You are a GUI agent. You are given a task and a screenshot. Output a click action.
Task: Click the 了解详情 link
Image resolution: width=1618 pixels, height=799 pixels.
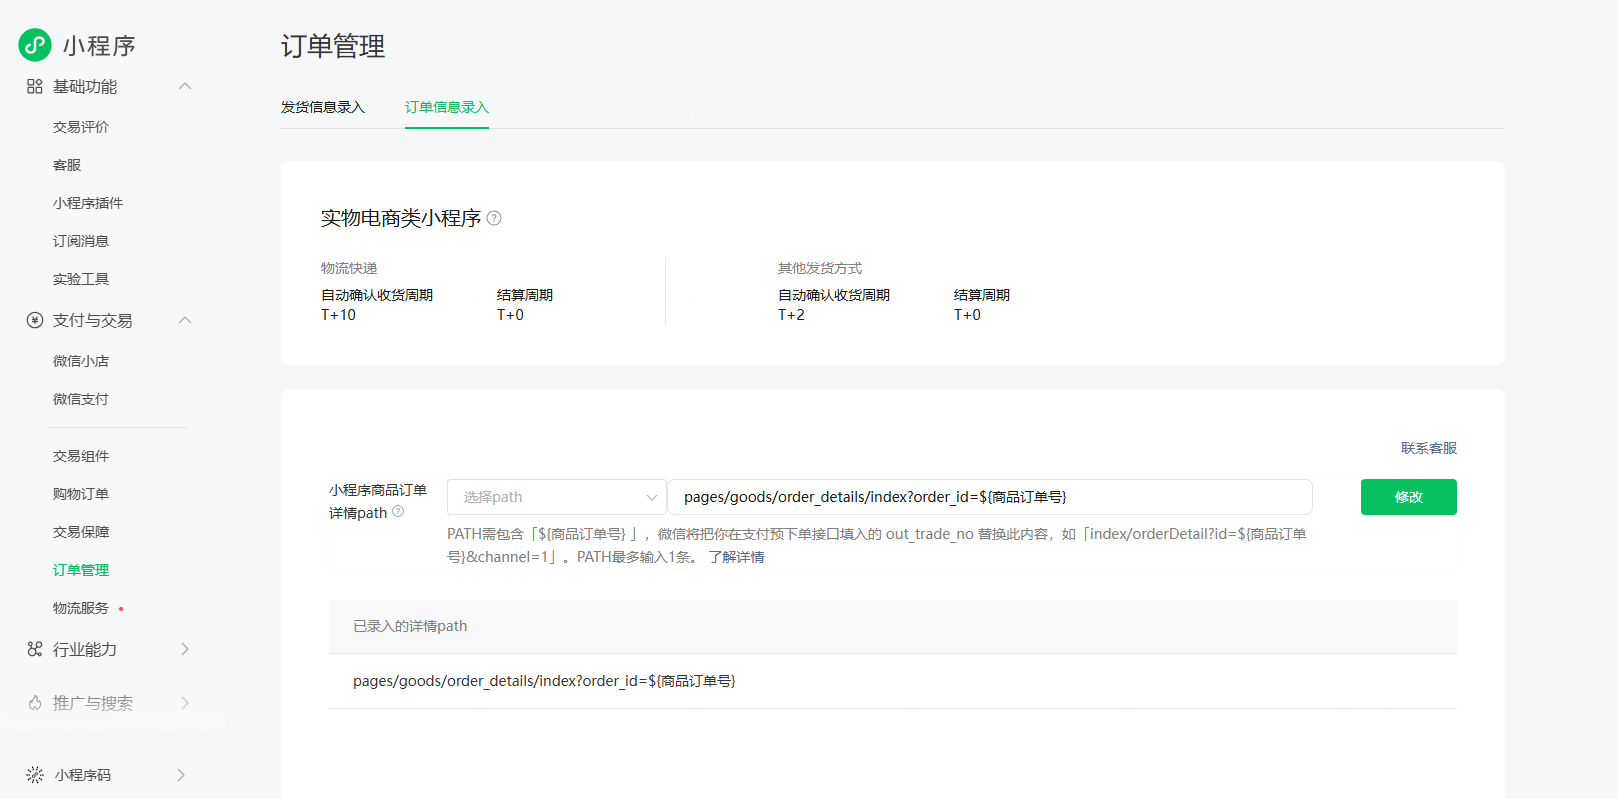tap(736, 557)
